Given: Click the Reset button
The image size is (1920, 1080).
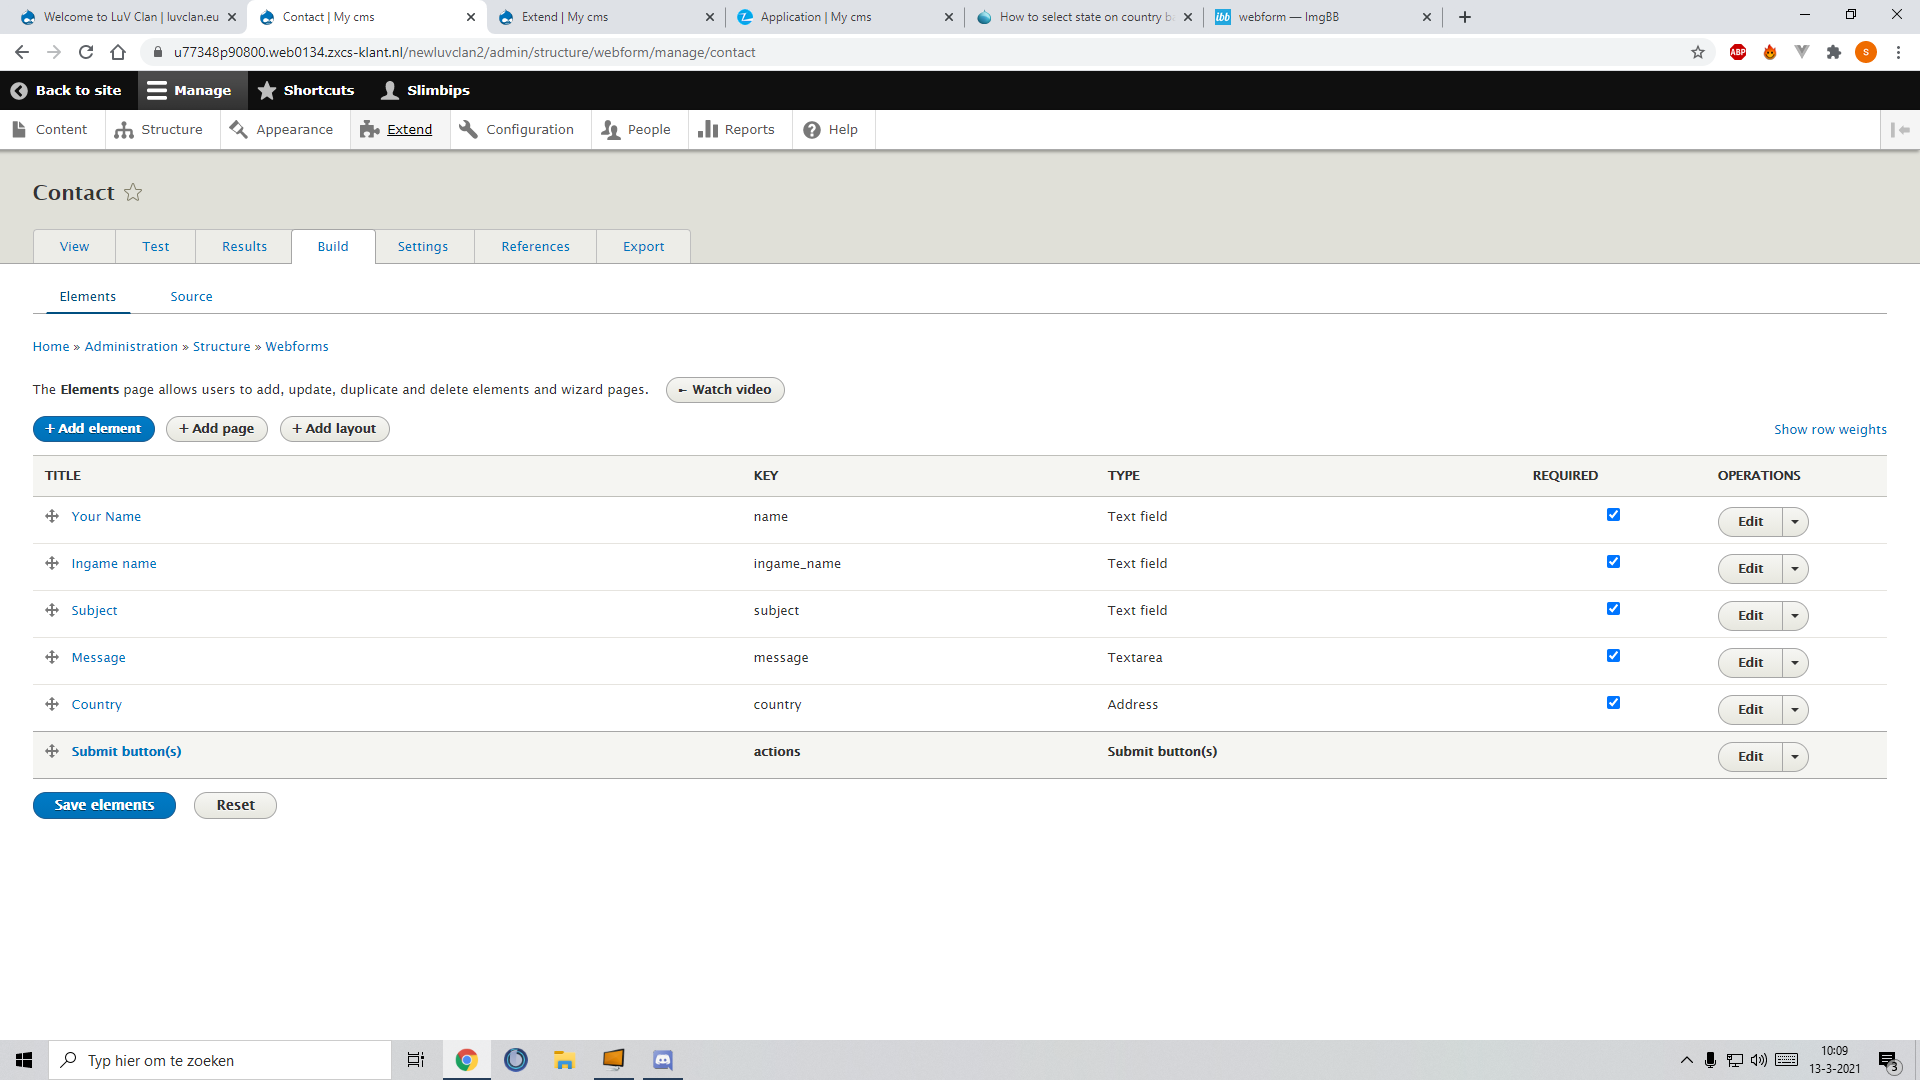Looking at the screenshot, I should pyautogui.click(x=235, y=805).
